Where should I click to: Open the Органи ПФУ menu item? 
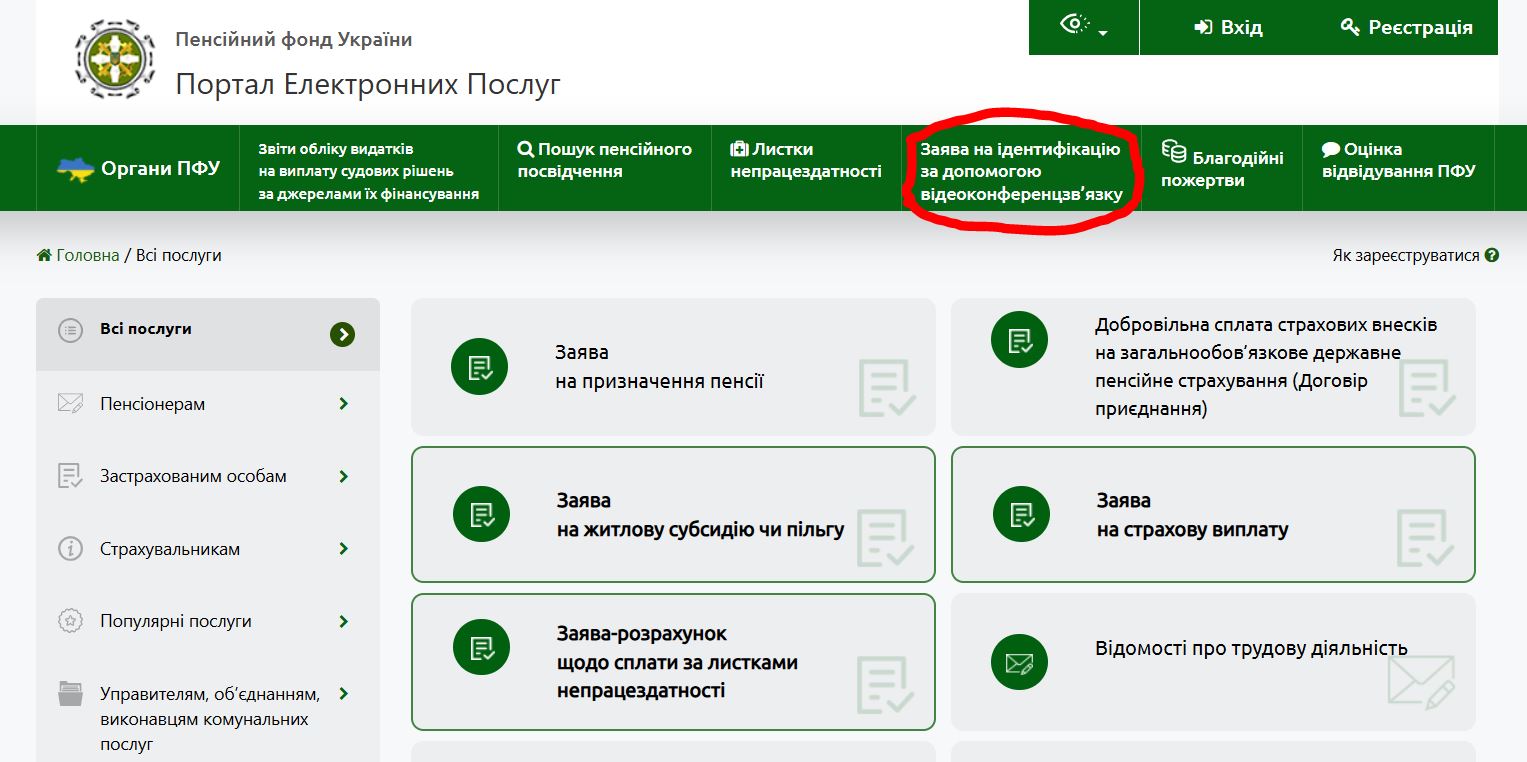[x=138, y=168]
